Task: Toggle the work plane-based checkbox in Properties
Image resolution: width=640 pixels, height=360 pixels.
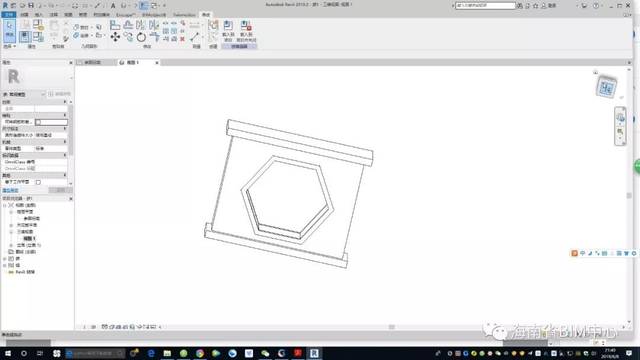Action: [x=38, y=182]
